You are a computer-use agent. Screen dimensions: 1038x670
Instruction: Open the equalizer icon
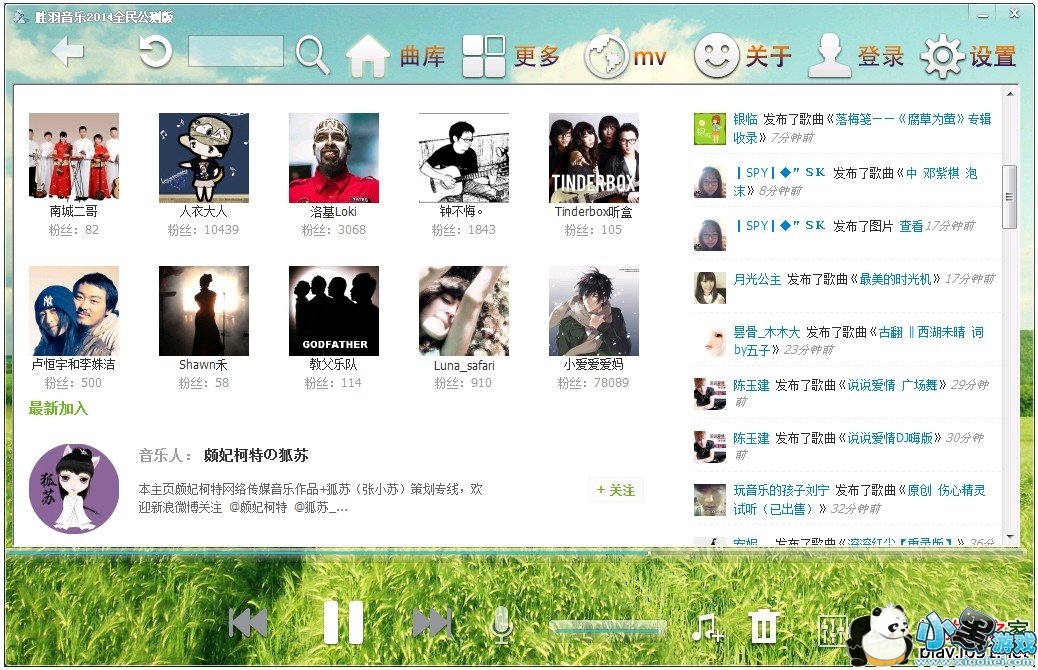pos(831,630)
